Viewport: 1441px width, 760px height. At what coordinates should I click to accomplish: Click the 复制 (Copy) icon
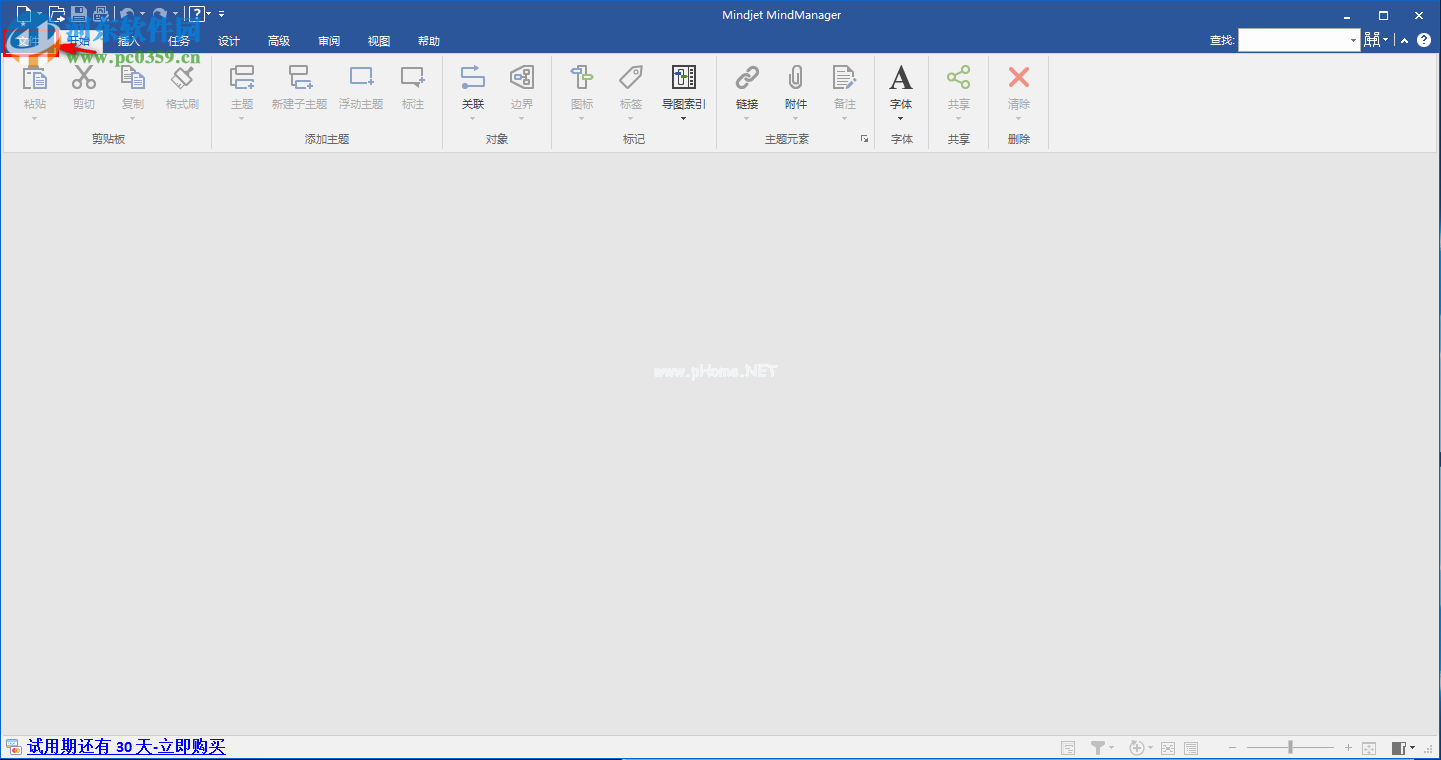(x=133, y=77)
